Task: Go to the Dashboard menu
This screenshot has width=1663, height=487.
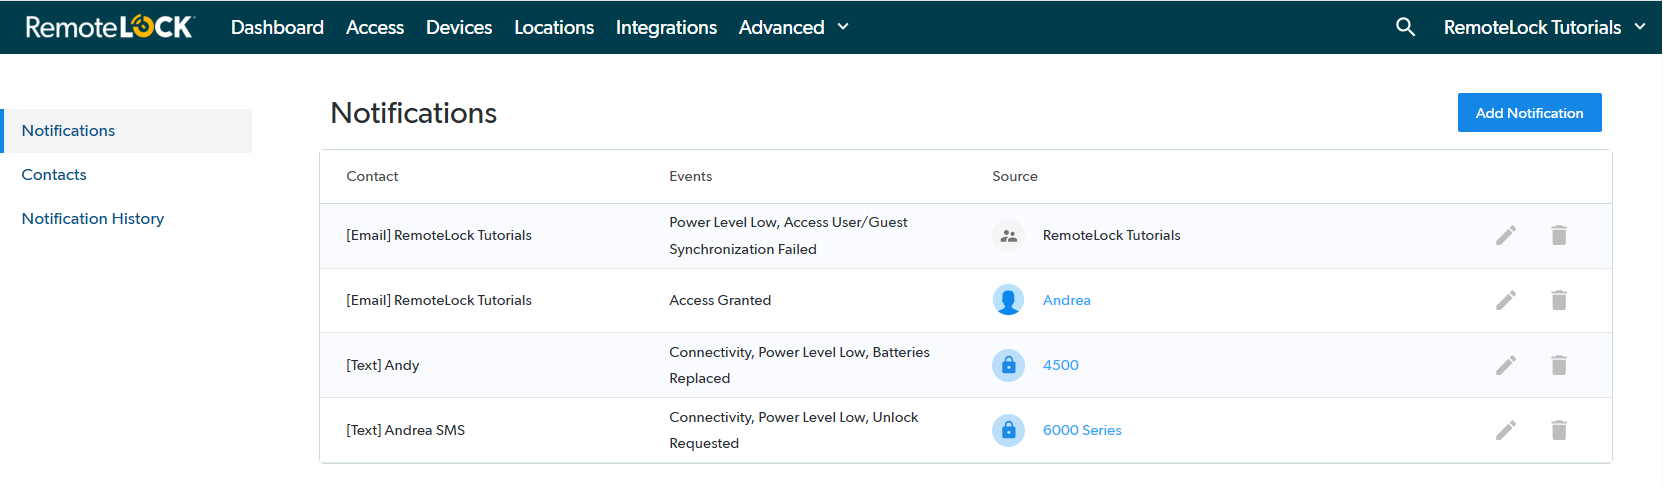Action: (x=277, y=27)
